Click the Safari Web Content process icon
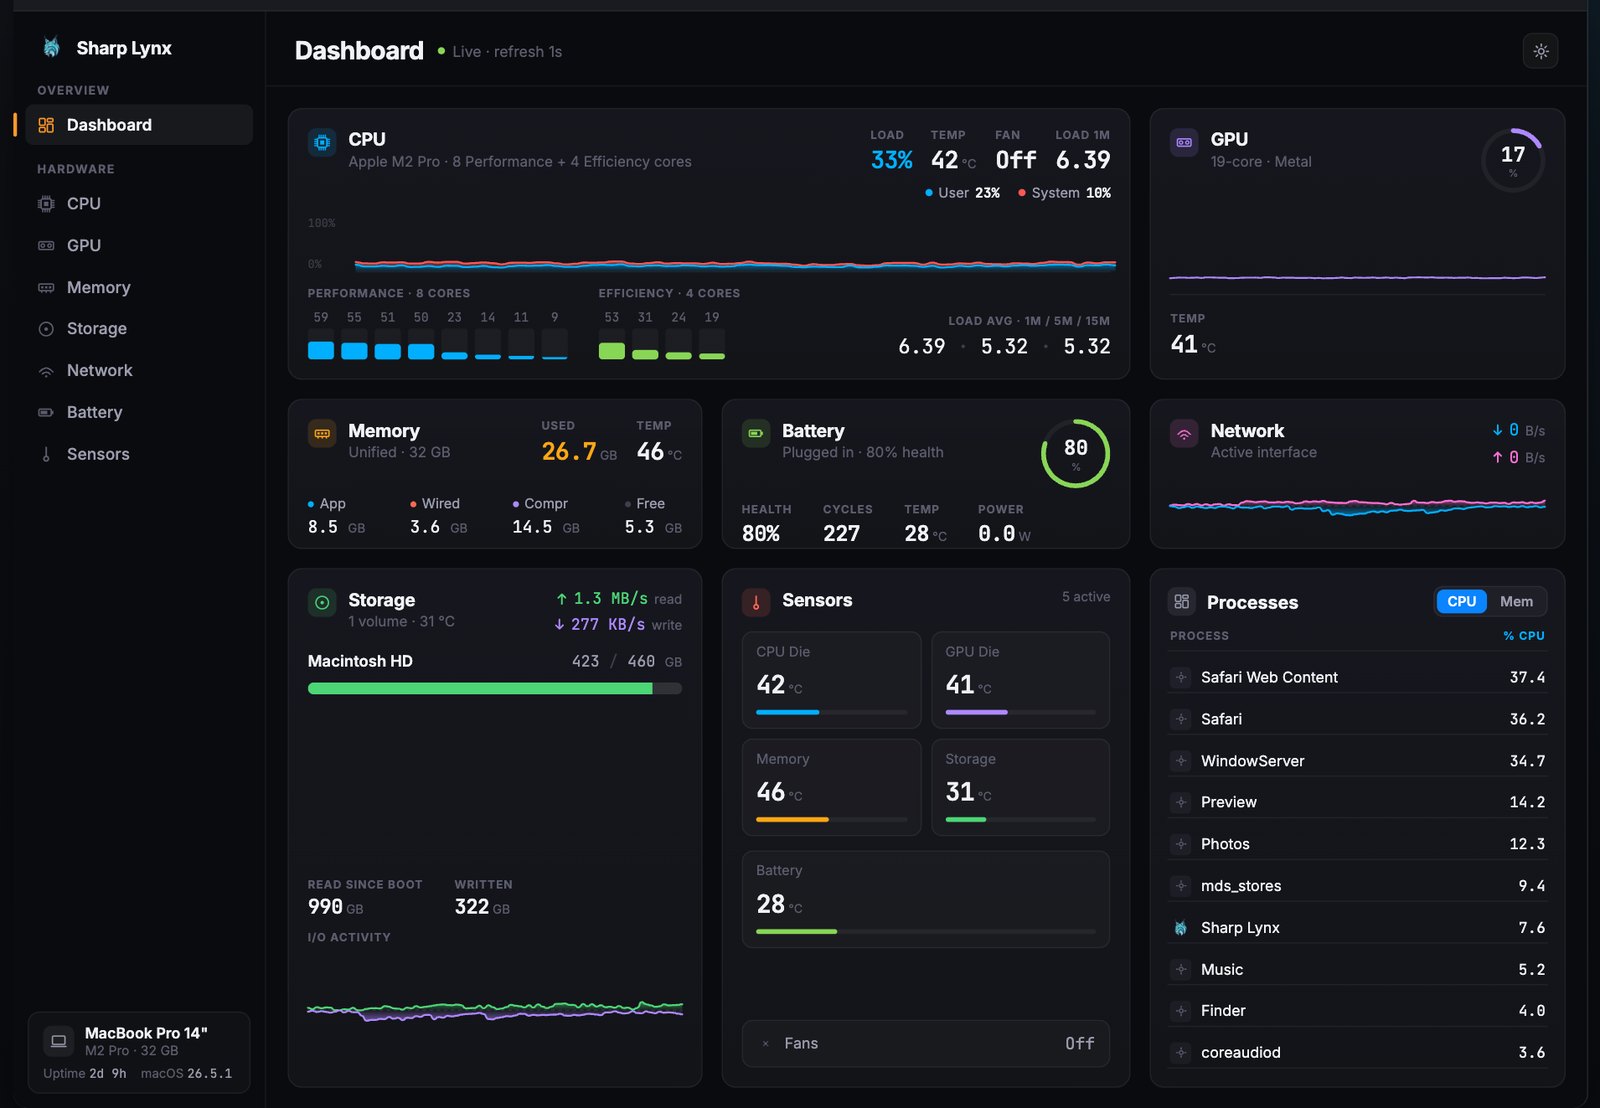 click(x=1180, y=677)
